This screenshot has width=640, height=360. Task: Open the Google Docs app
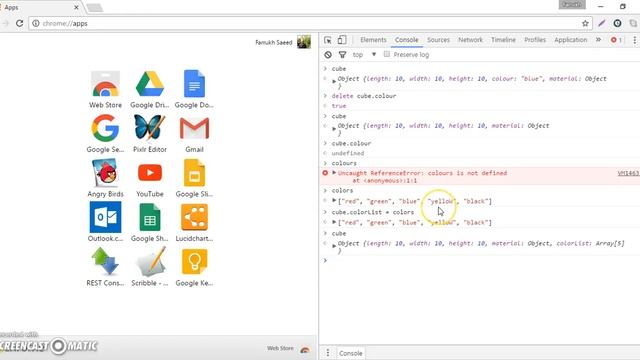click(x=194, y=89)
